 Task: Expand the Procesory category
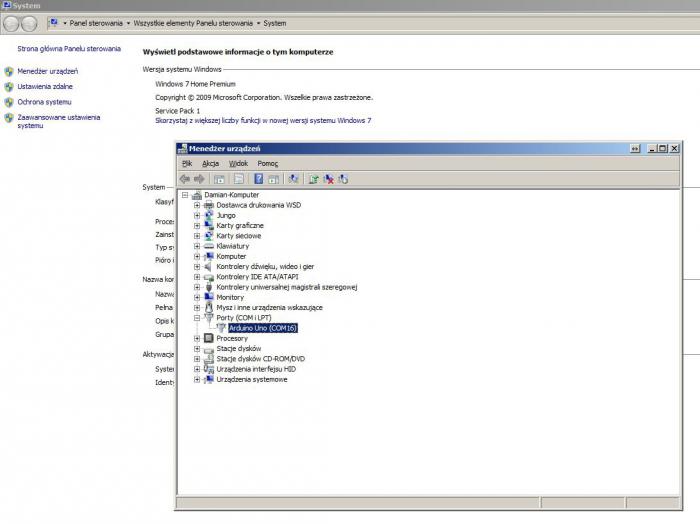(x=197, y=339)
